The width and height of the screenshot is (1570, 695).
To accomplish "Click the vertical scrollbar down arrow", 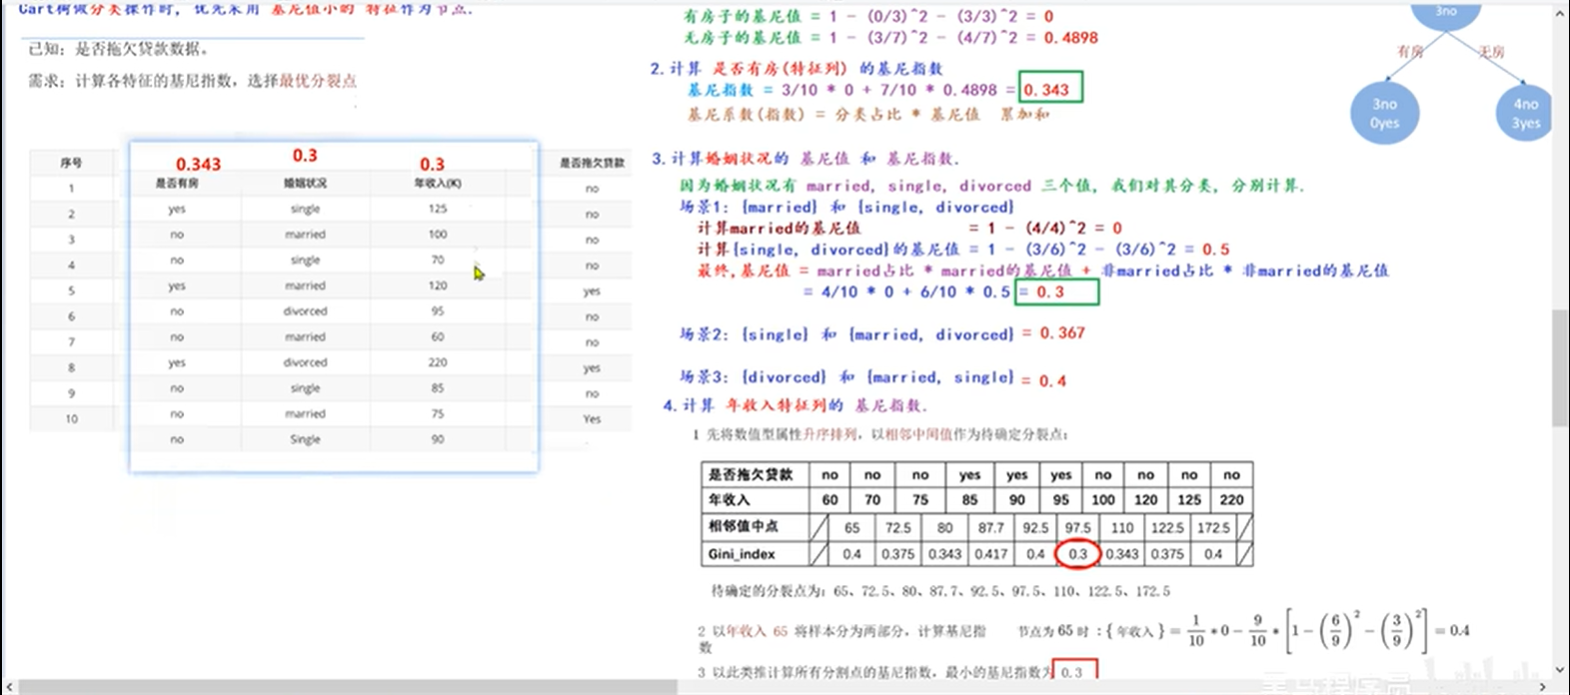I will [x=1560, y=671].
